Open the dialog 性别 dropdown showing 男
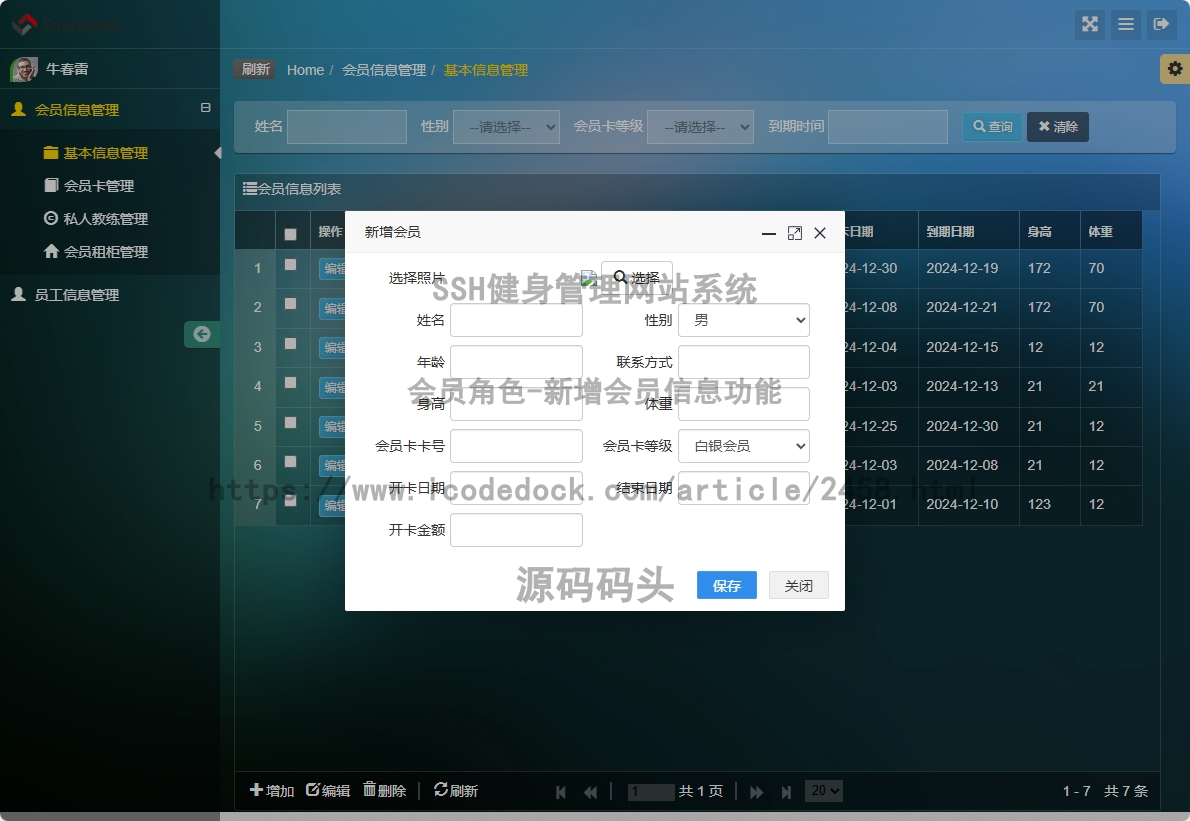1190x821 pixels. (x=744, y=320)
